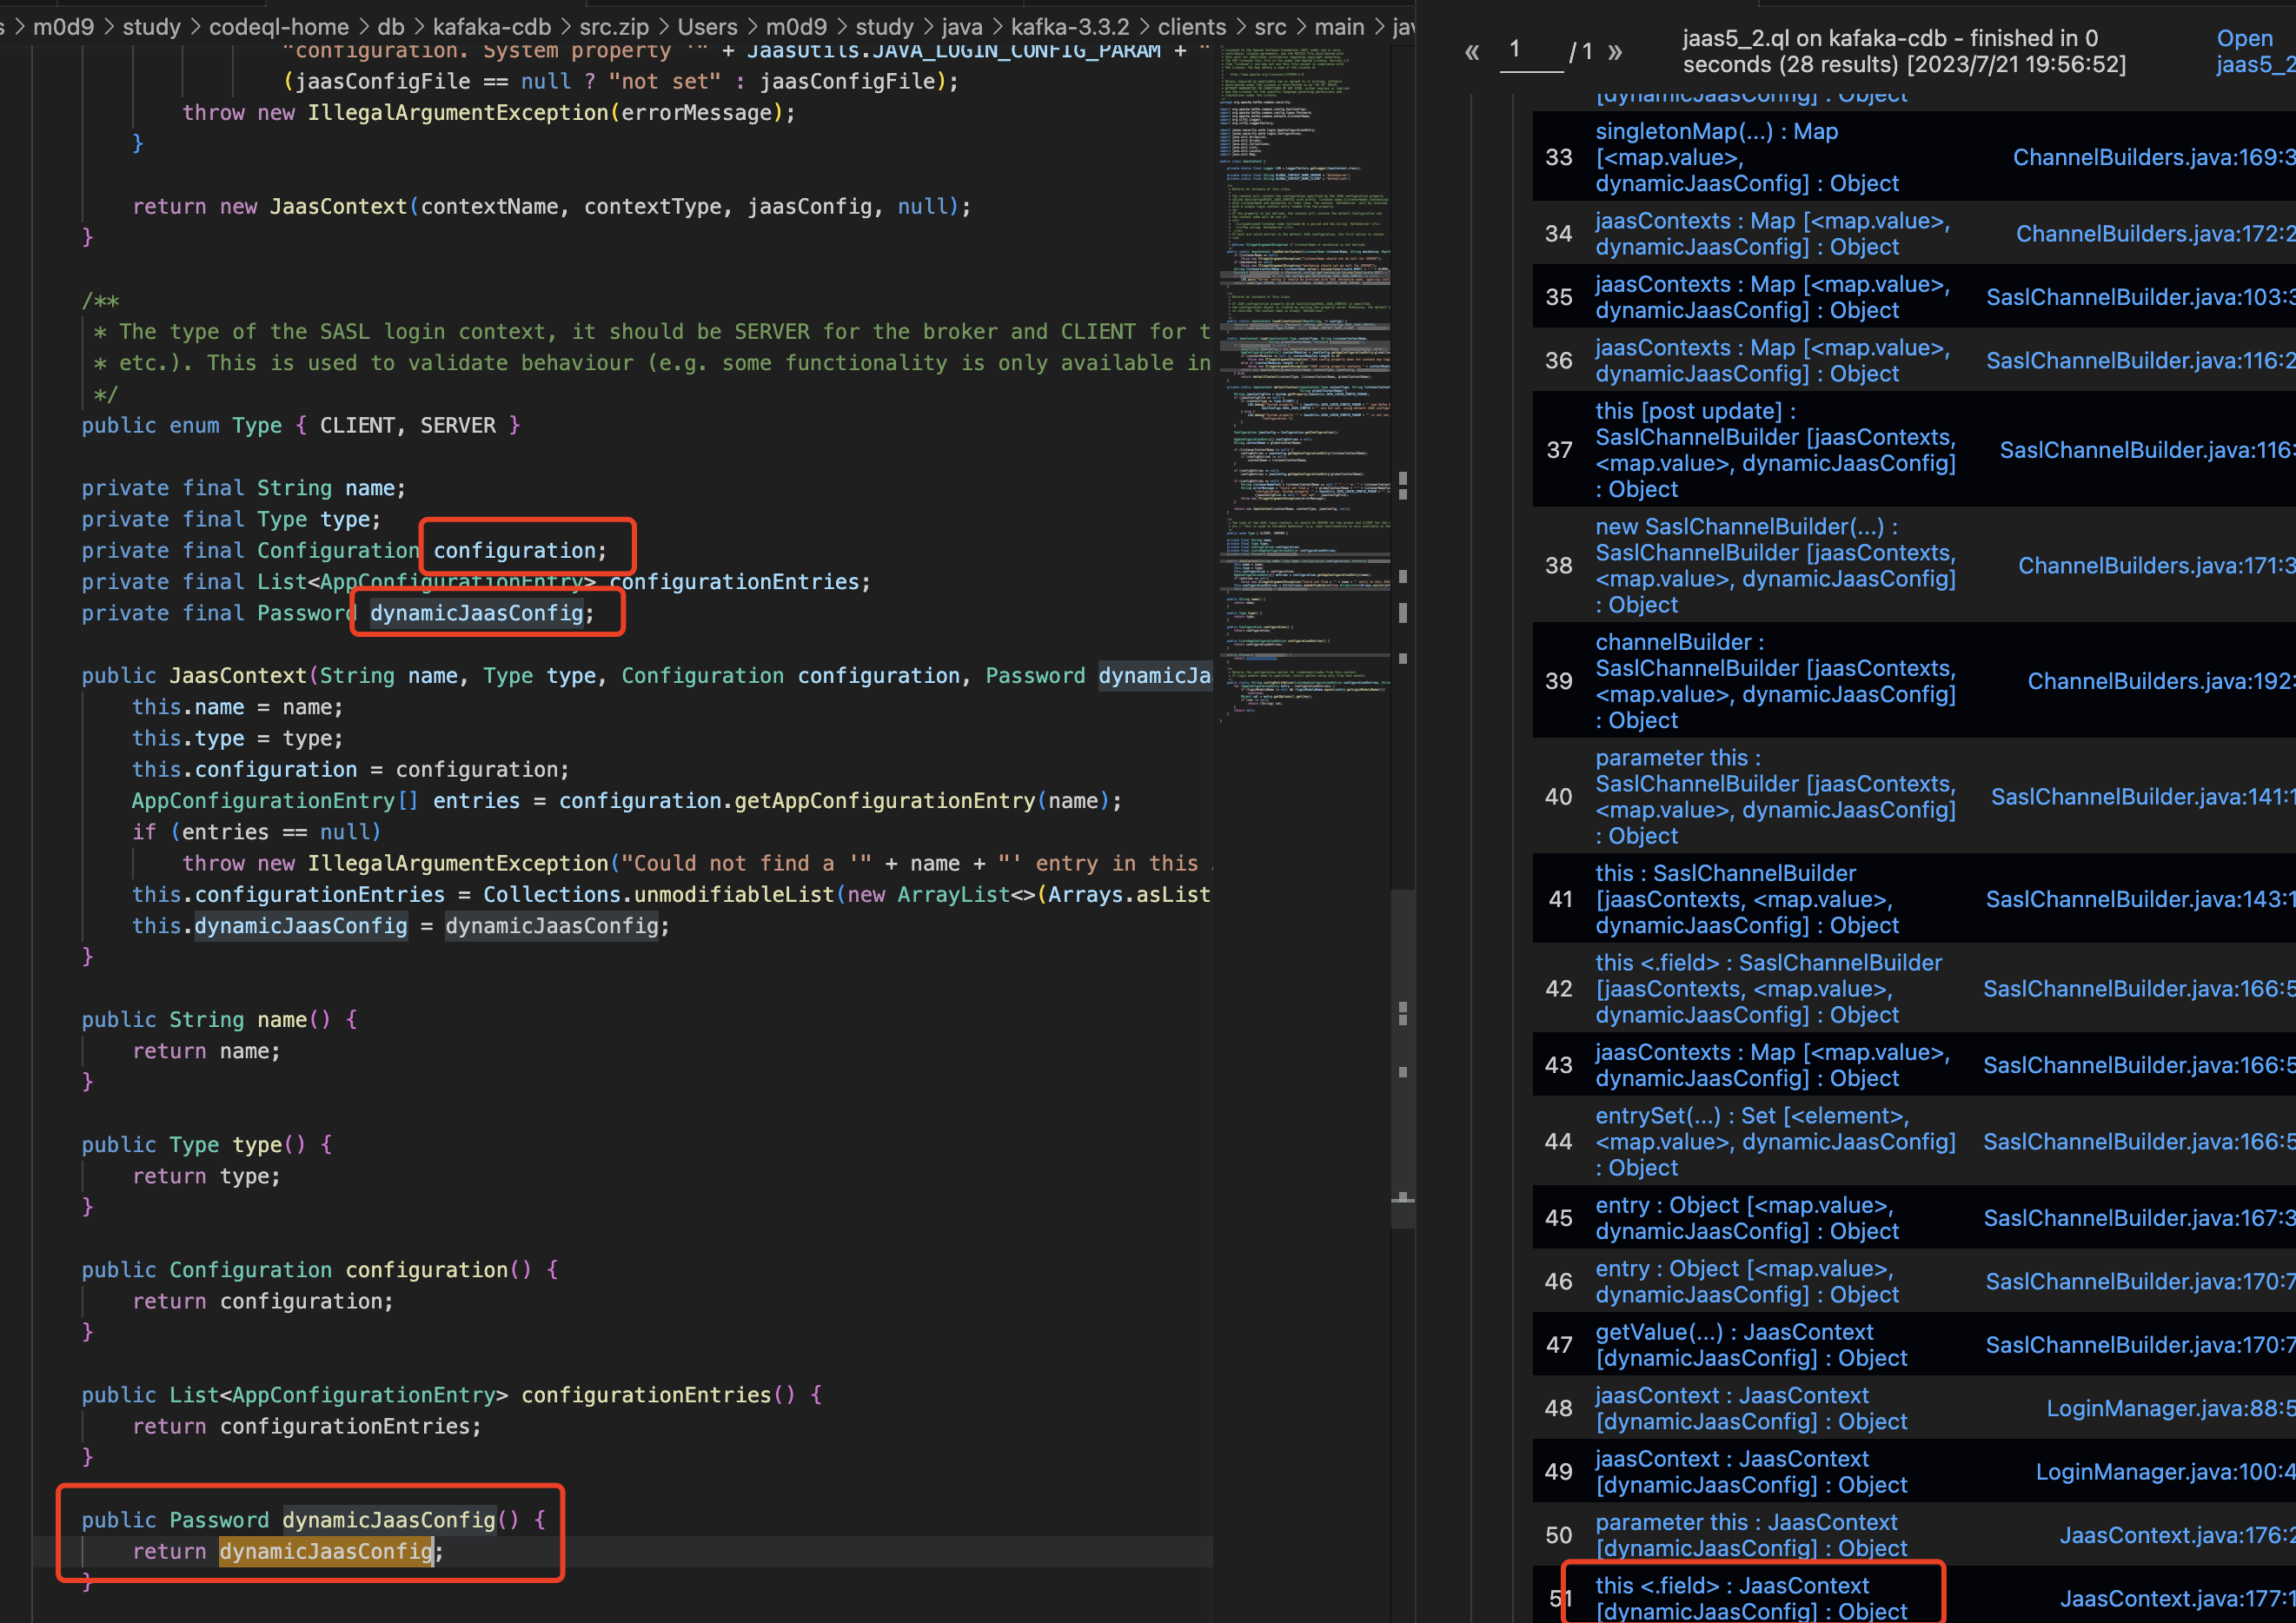Open row 42 this <.field> : SaslChannelBuilder node
This screenshot has width=2296, height=1623.
click(x=1768, y=989)
